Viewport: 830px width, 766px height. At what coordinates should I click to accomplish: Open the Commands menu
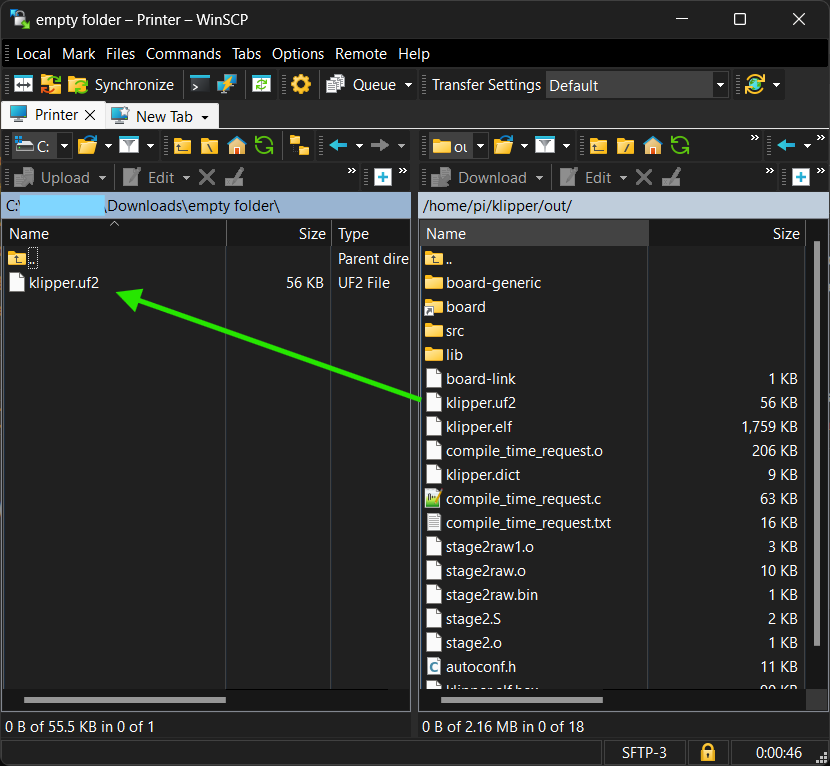tap(183, 54)
